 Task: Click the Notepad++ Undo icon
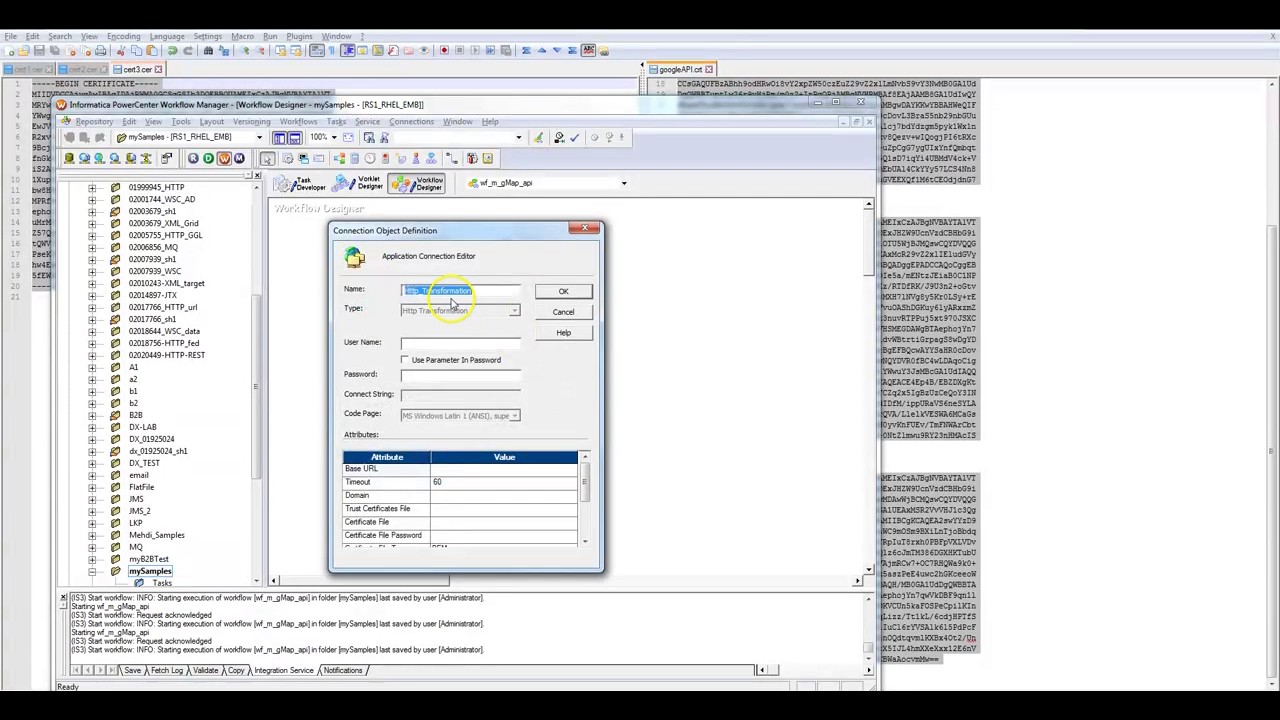(172, 51)
